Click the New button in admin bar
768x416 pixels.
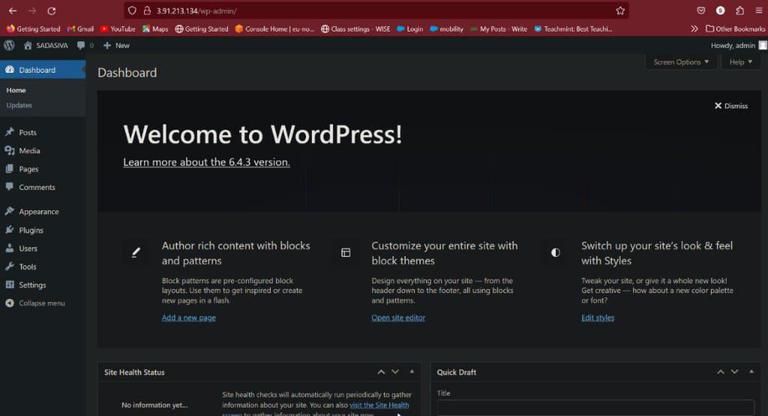point(117,46)
